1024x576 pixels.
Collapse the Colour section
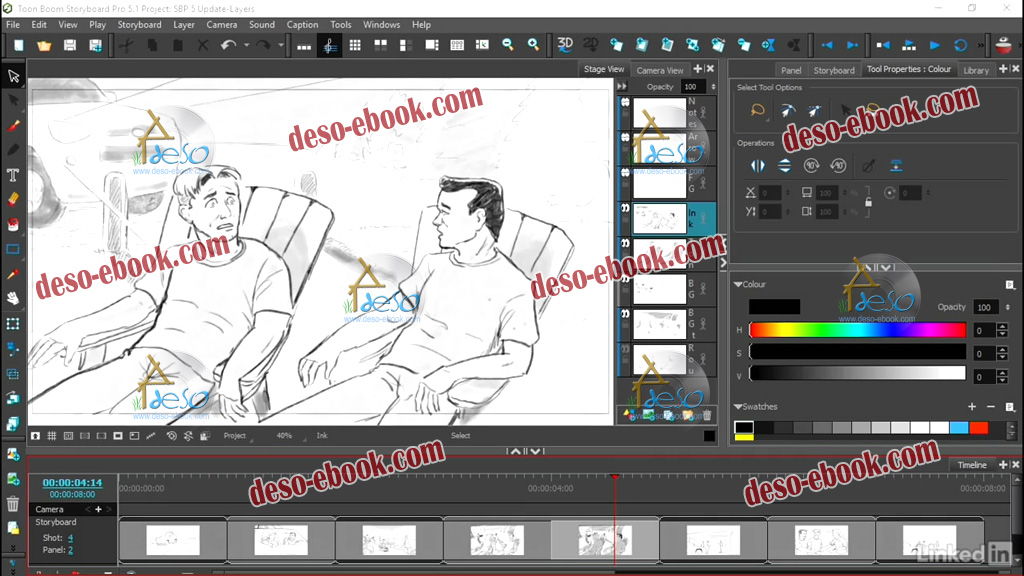(738, 285)
